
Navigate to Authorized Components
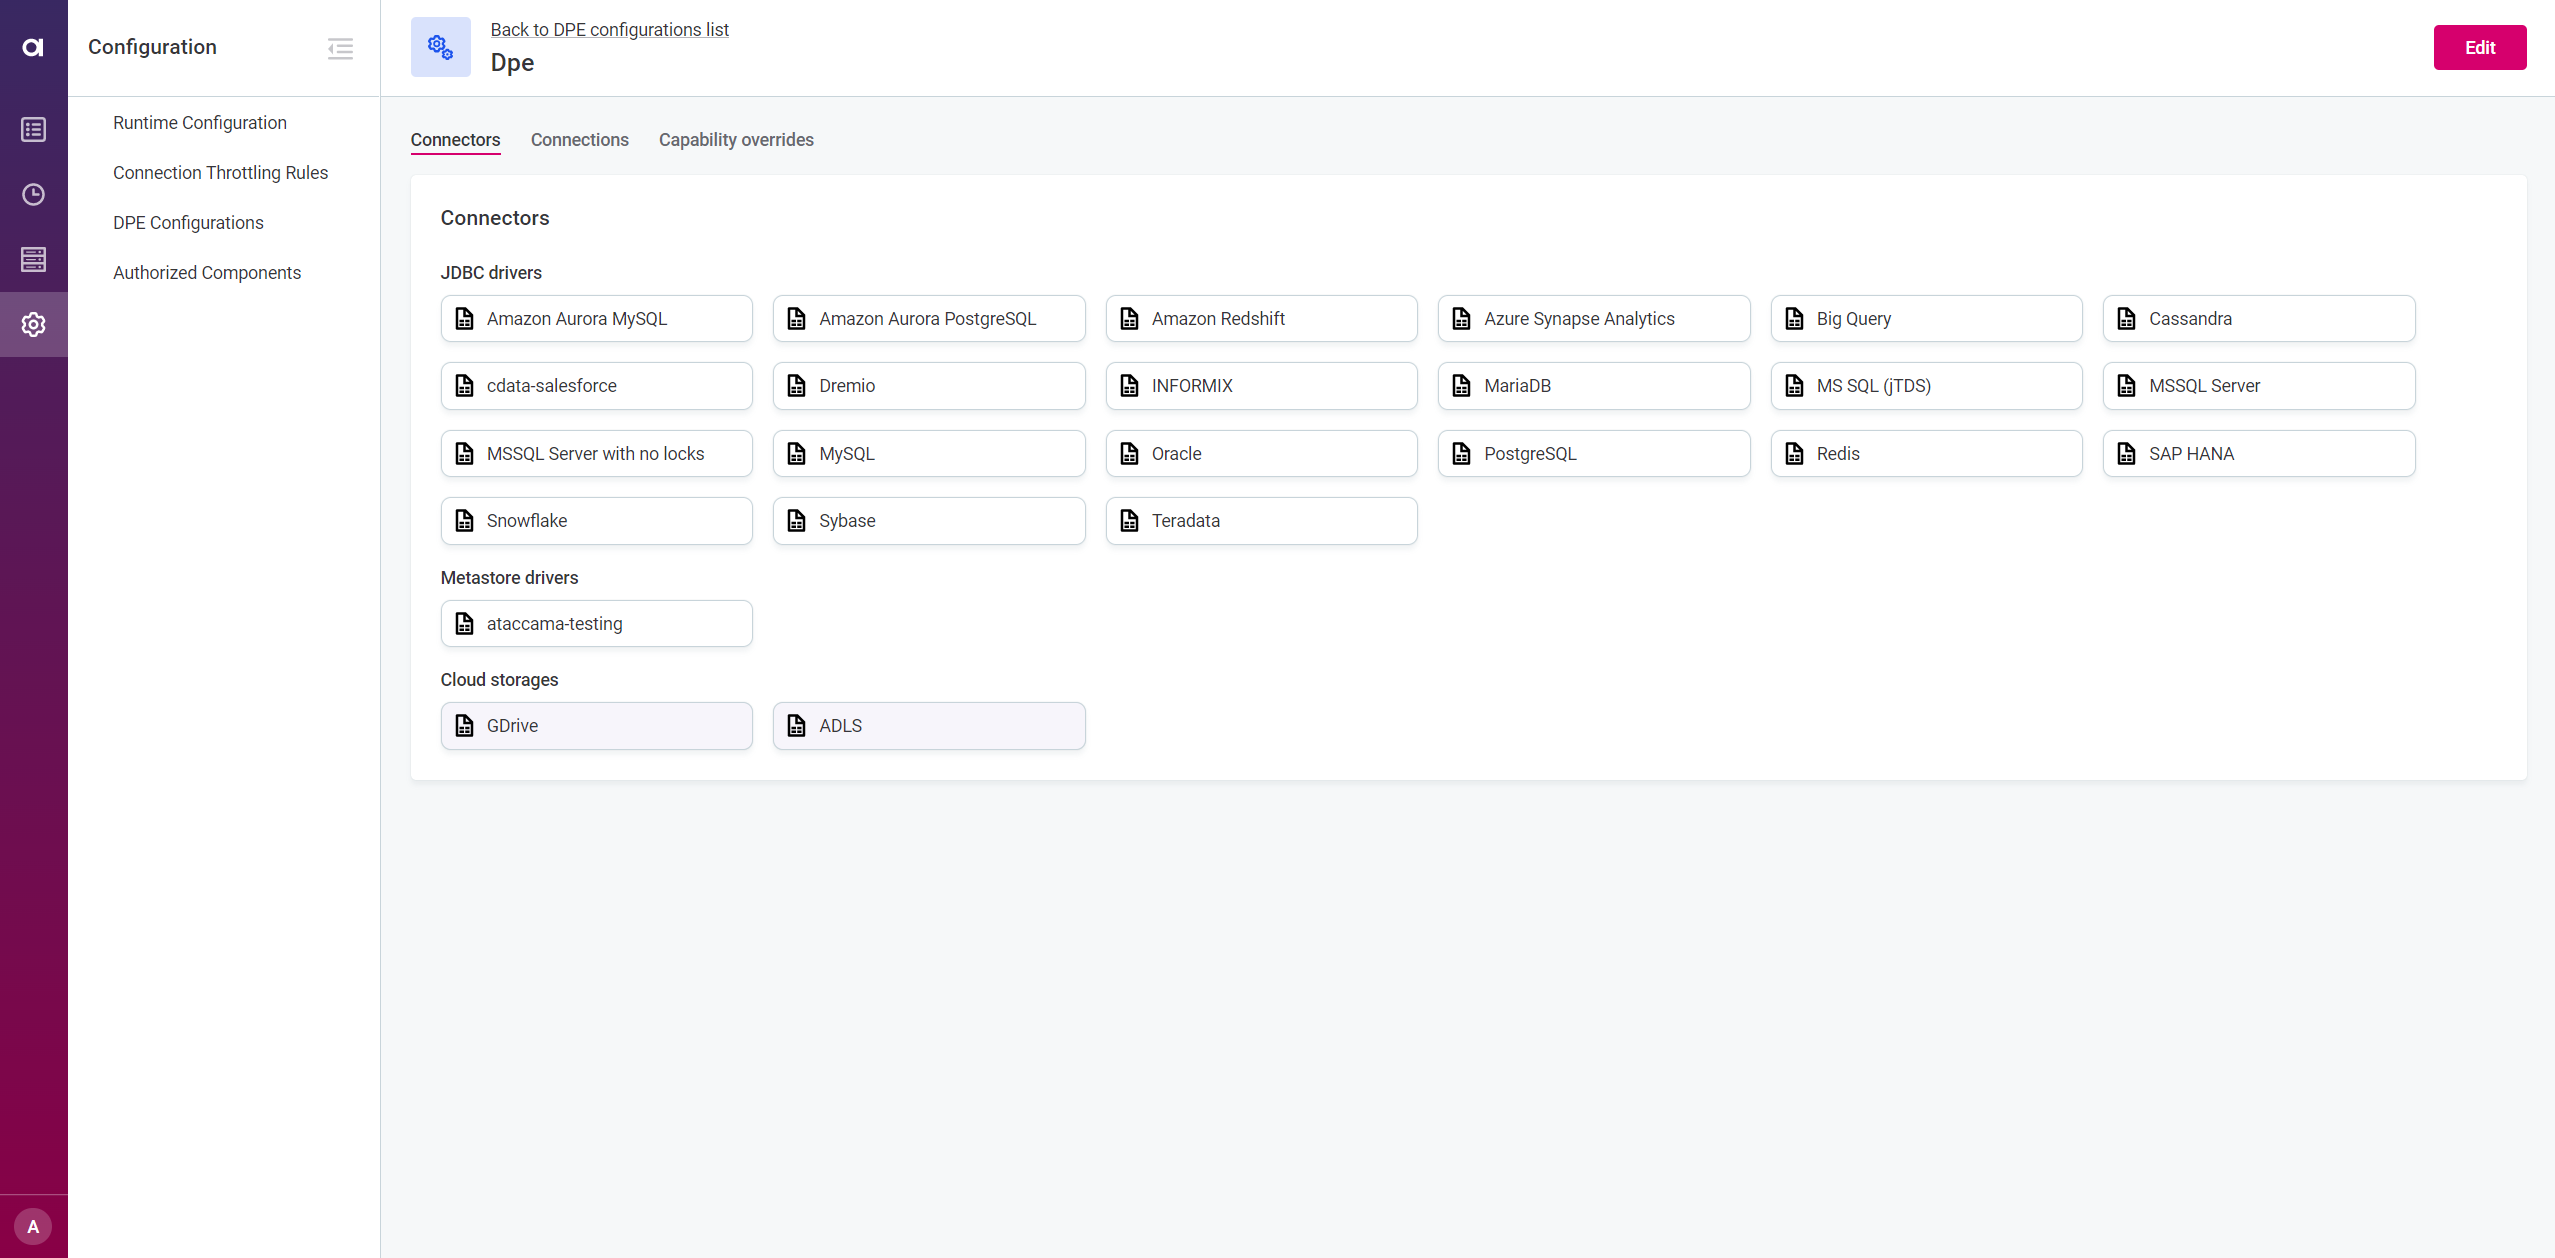[x=207, y=272]
